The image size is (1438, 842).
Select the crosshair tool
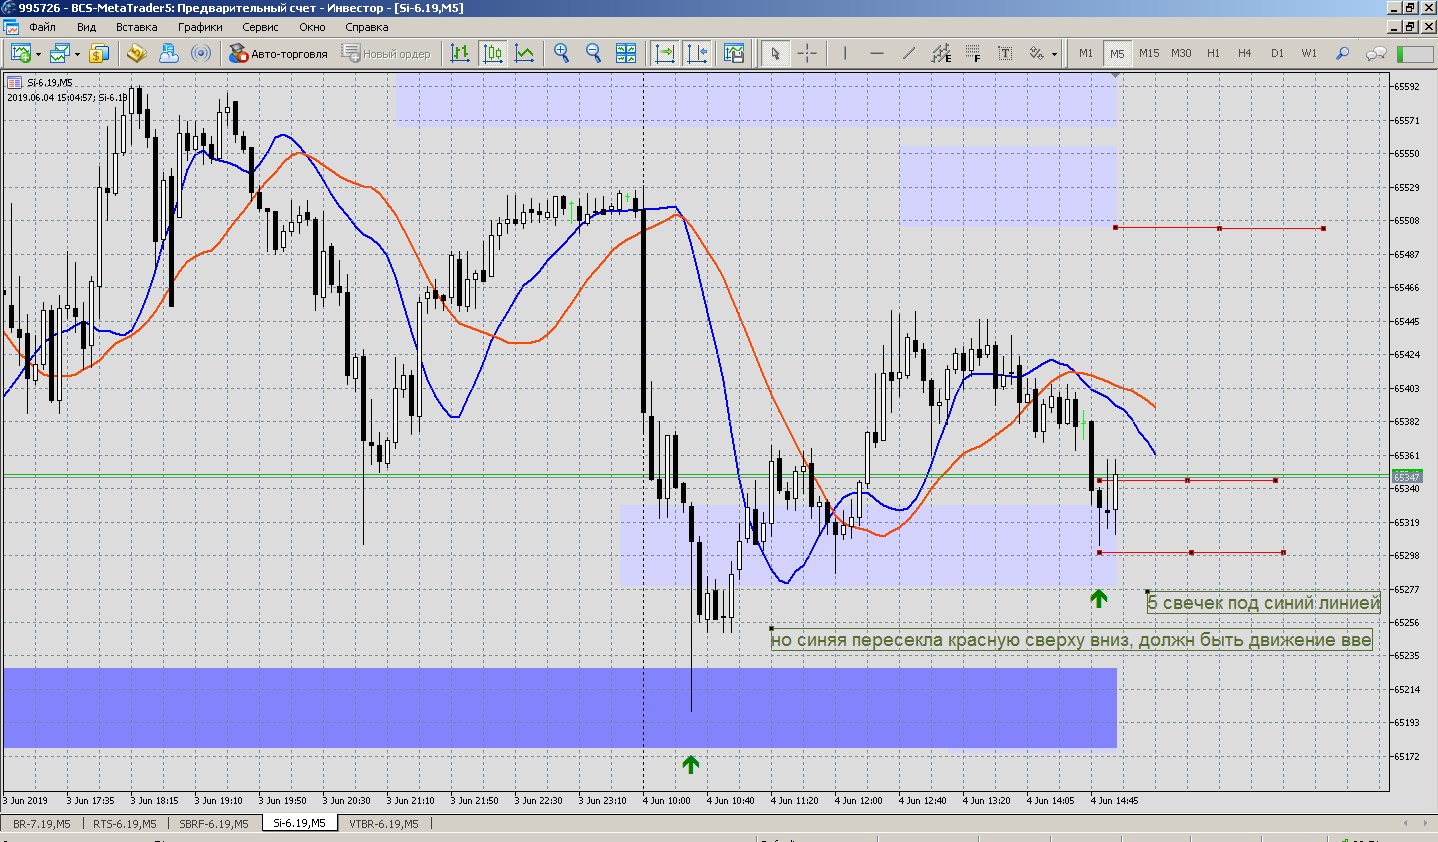807,53
